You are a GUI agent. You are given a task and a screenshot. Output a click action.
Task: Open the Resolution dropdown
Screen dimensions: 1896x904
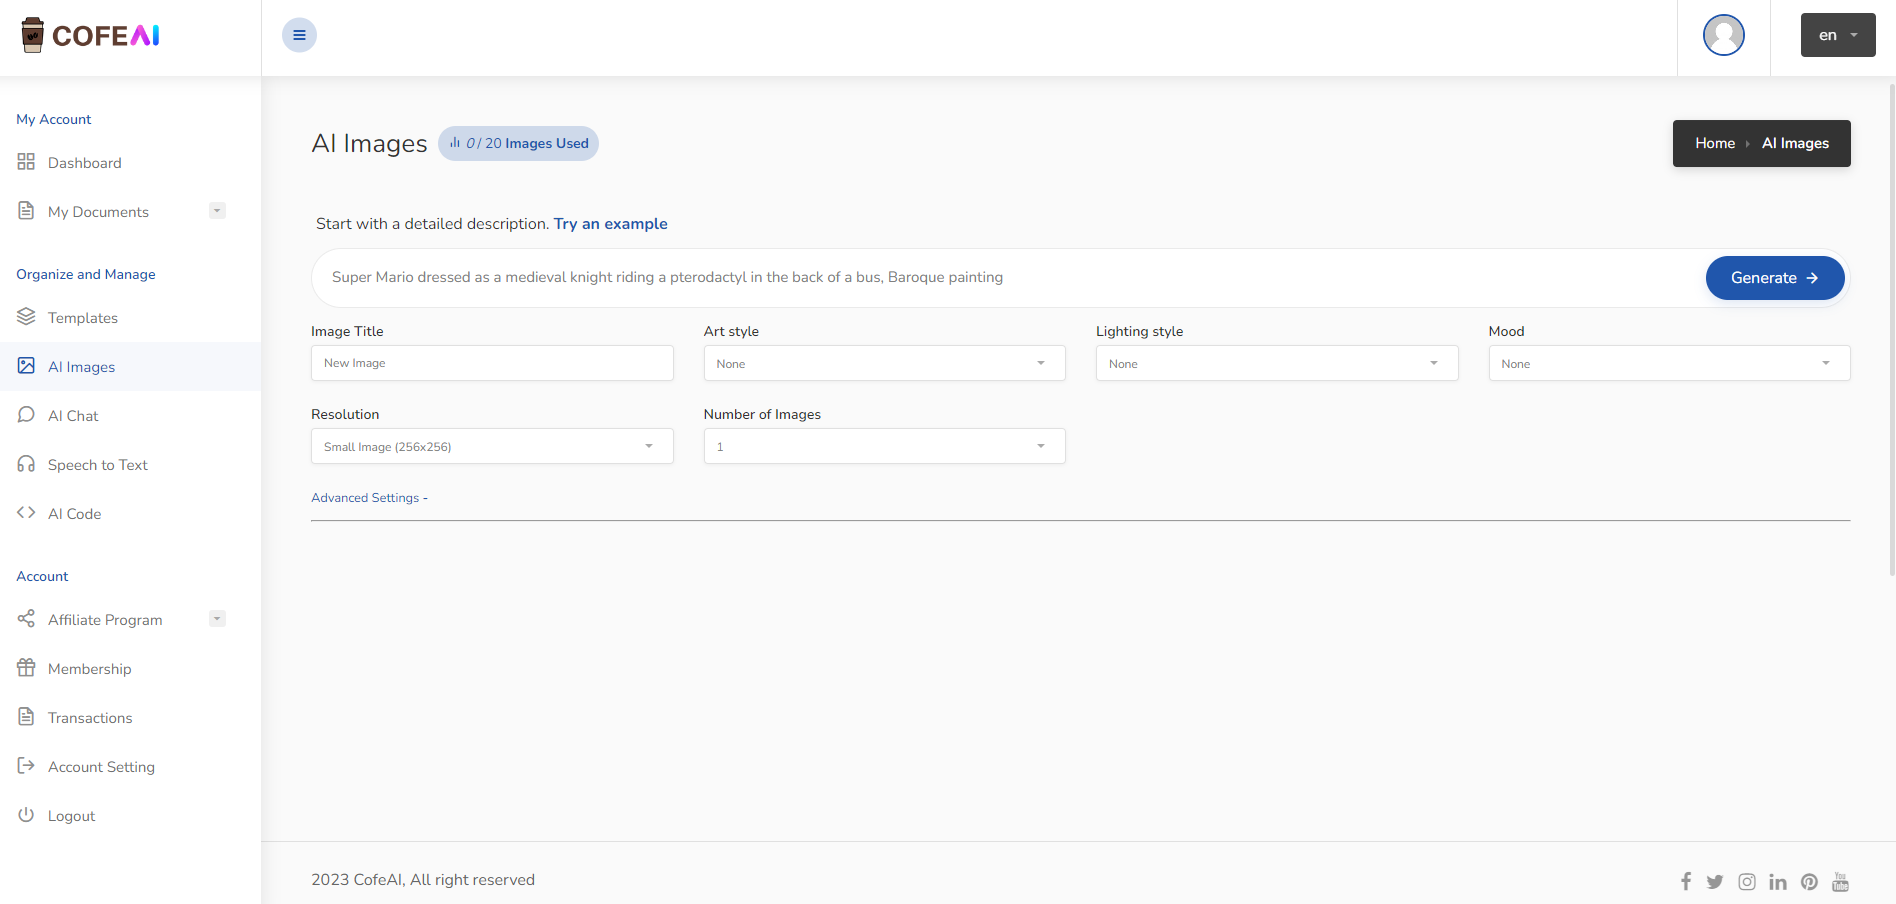(x=492, y=447)
